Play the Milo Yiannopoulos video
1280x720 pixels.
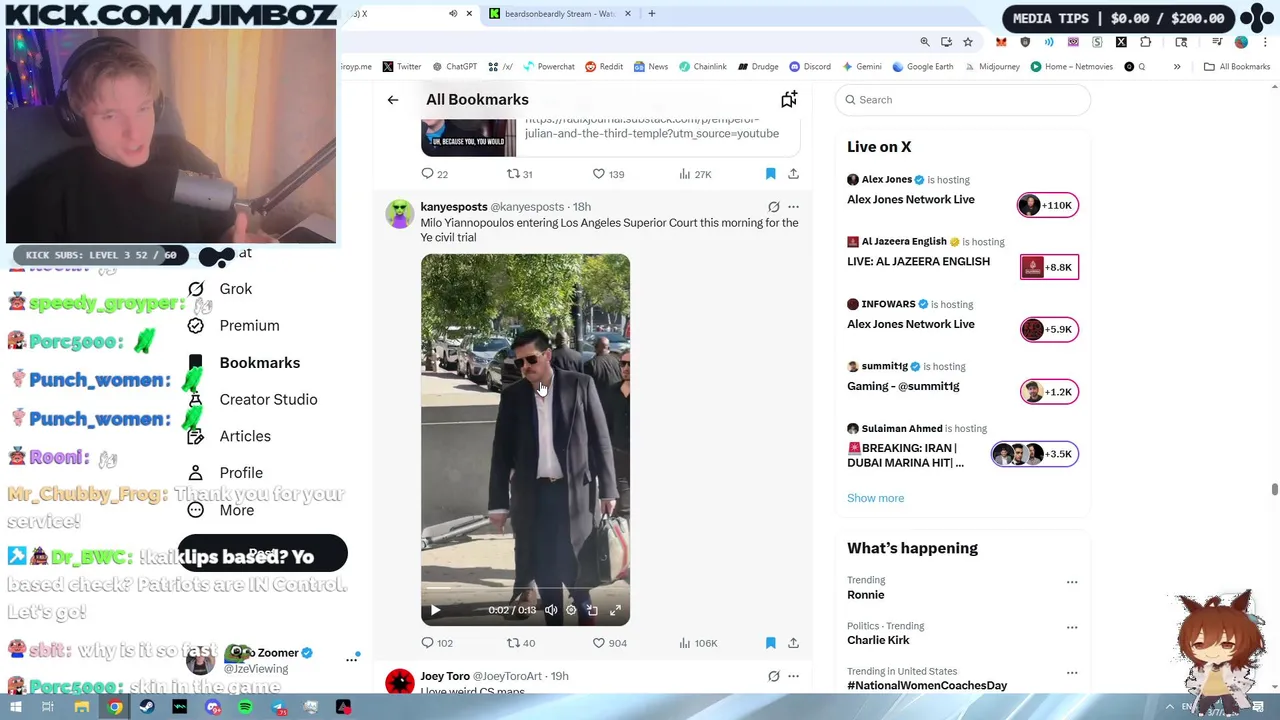(x=435, y=610)
